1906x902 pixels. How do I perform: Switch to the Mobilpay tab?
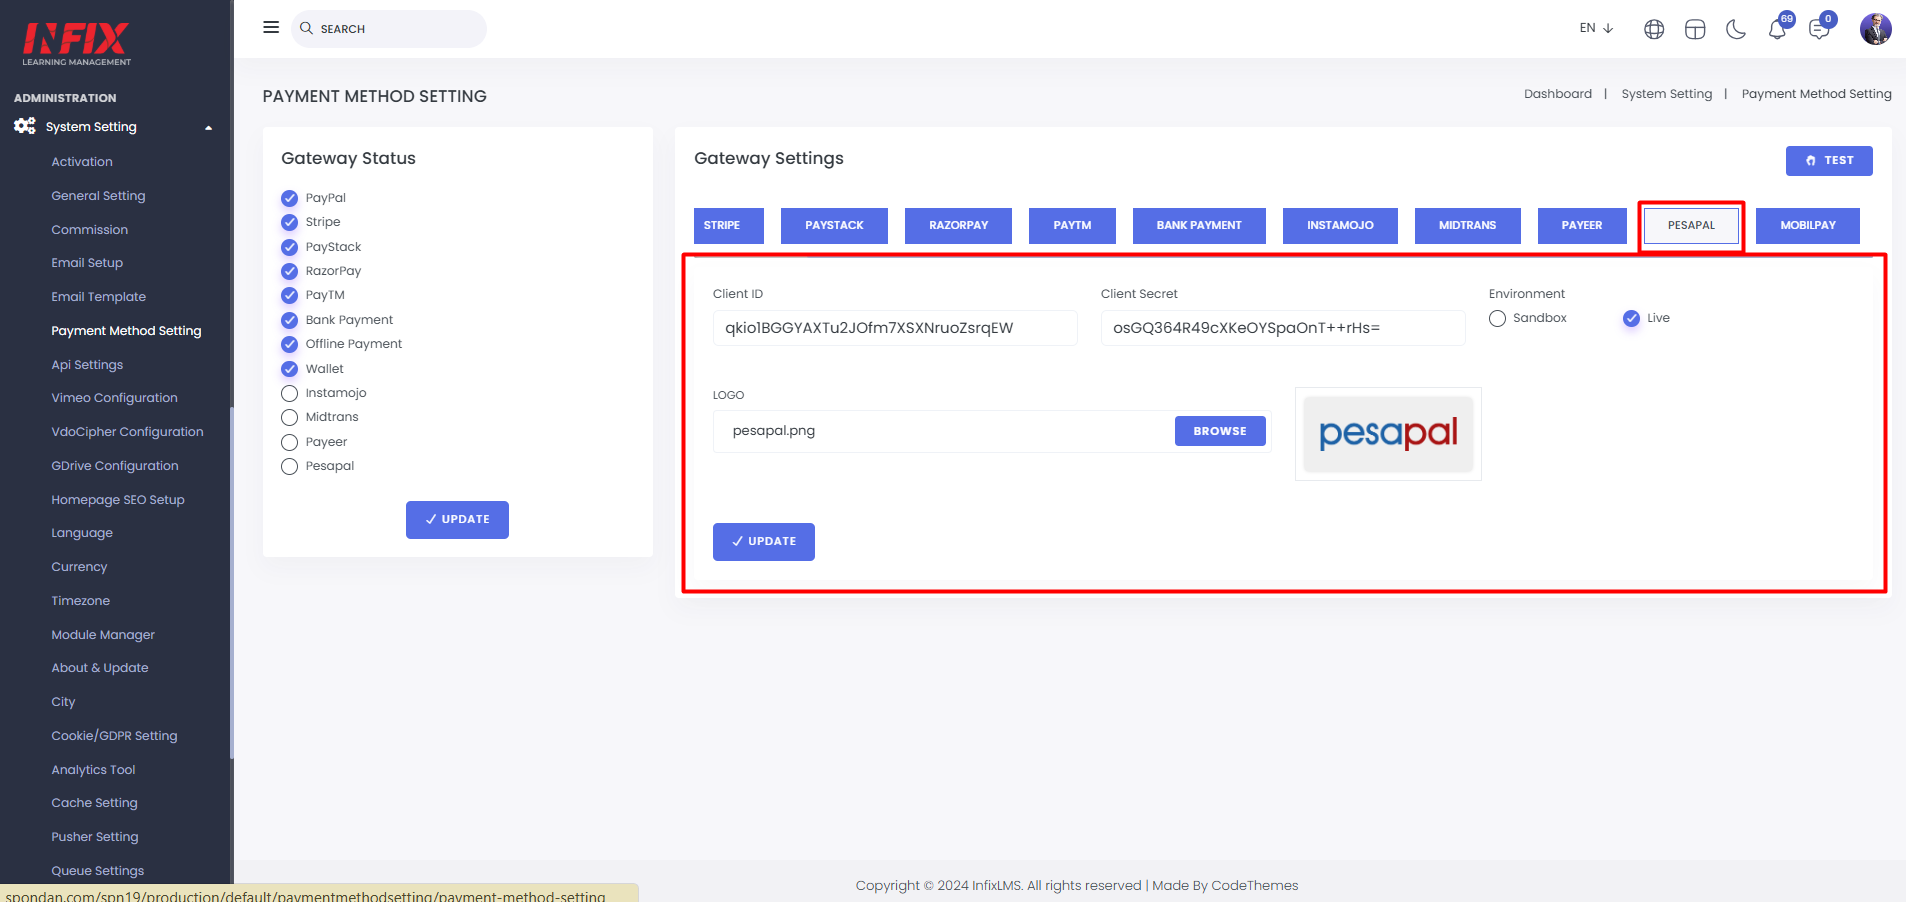point(1808,225)
